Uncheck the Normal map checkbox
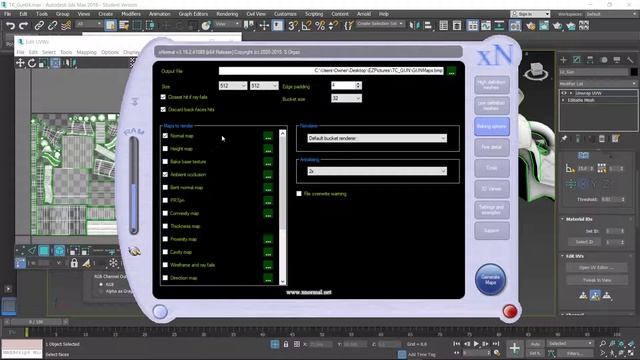Screen dimensions: 640x360 point(165,136)
